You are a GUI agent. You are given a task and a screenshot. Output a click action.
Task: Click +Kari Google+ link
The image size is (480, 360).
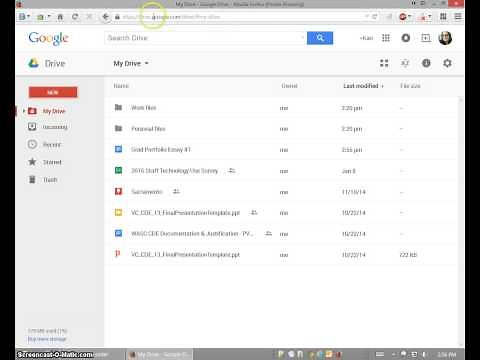coord(366,38)
